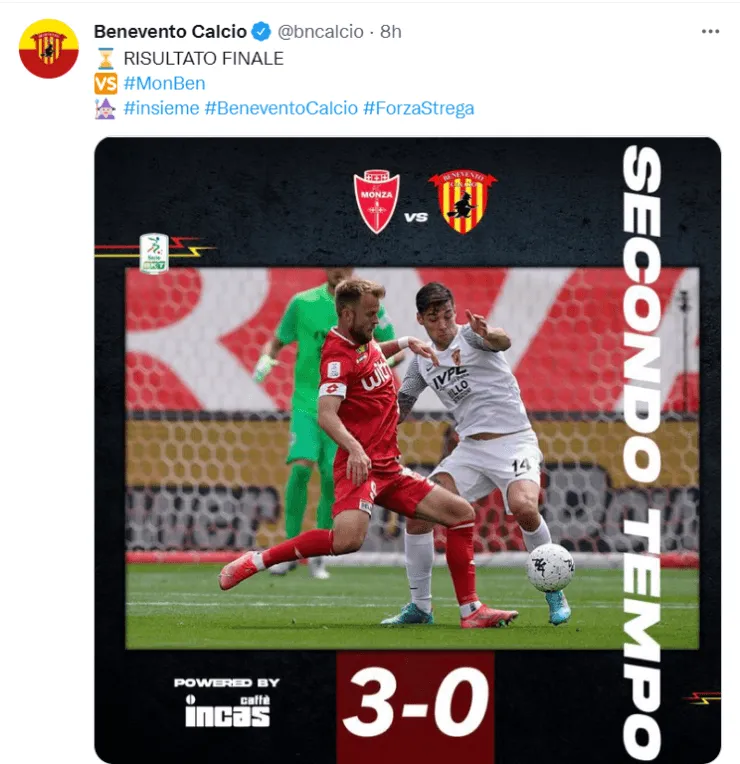Open the match photo of players

tap(412, 458)
